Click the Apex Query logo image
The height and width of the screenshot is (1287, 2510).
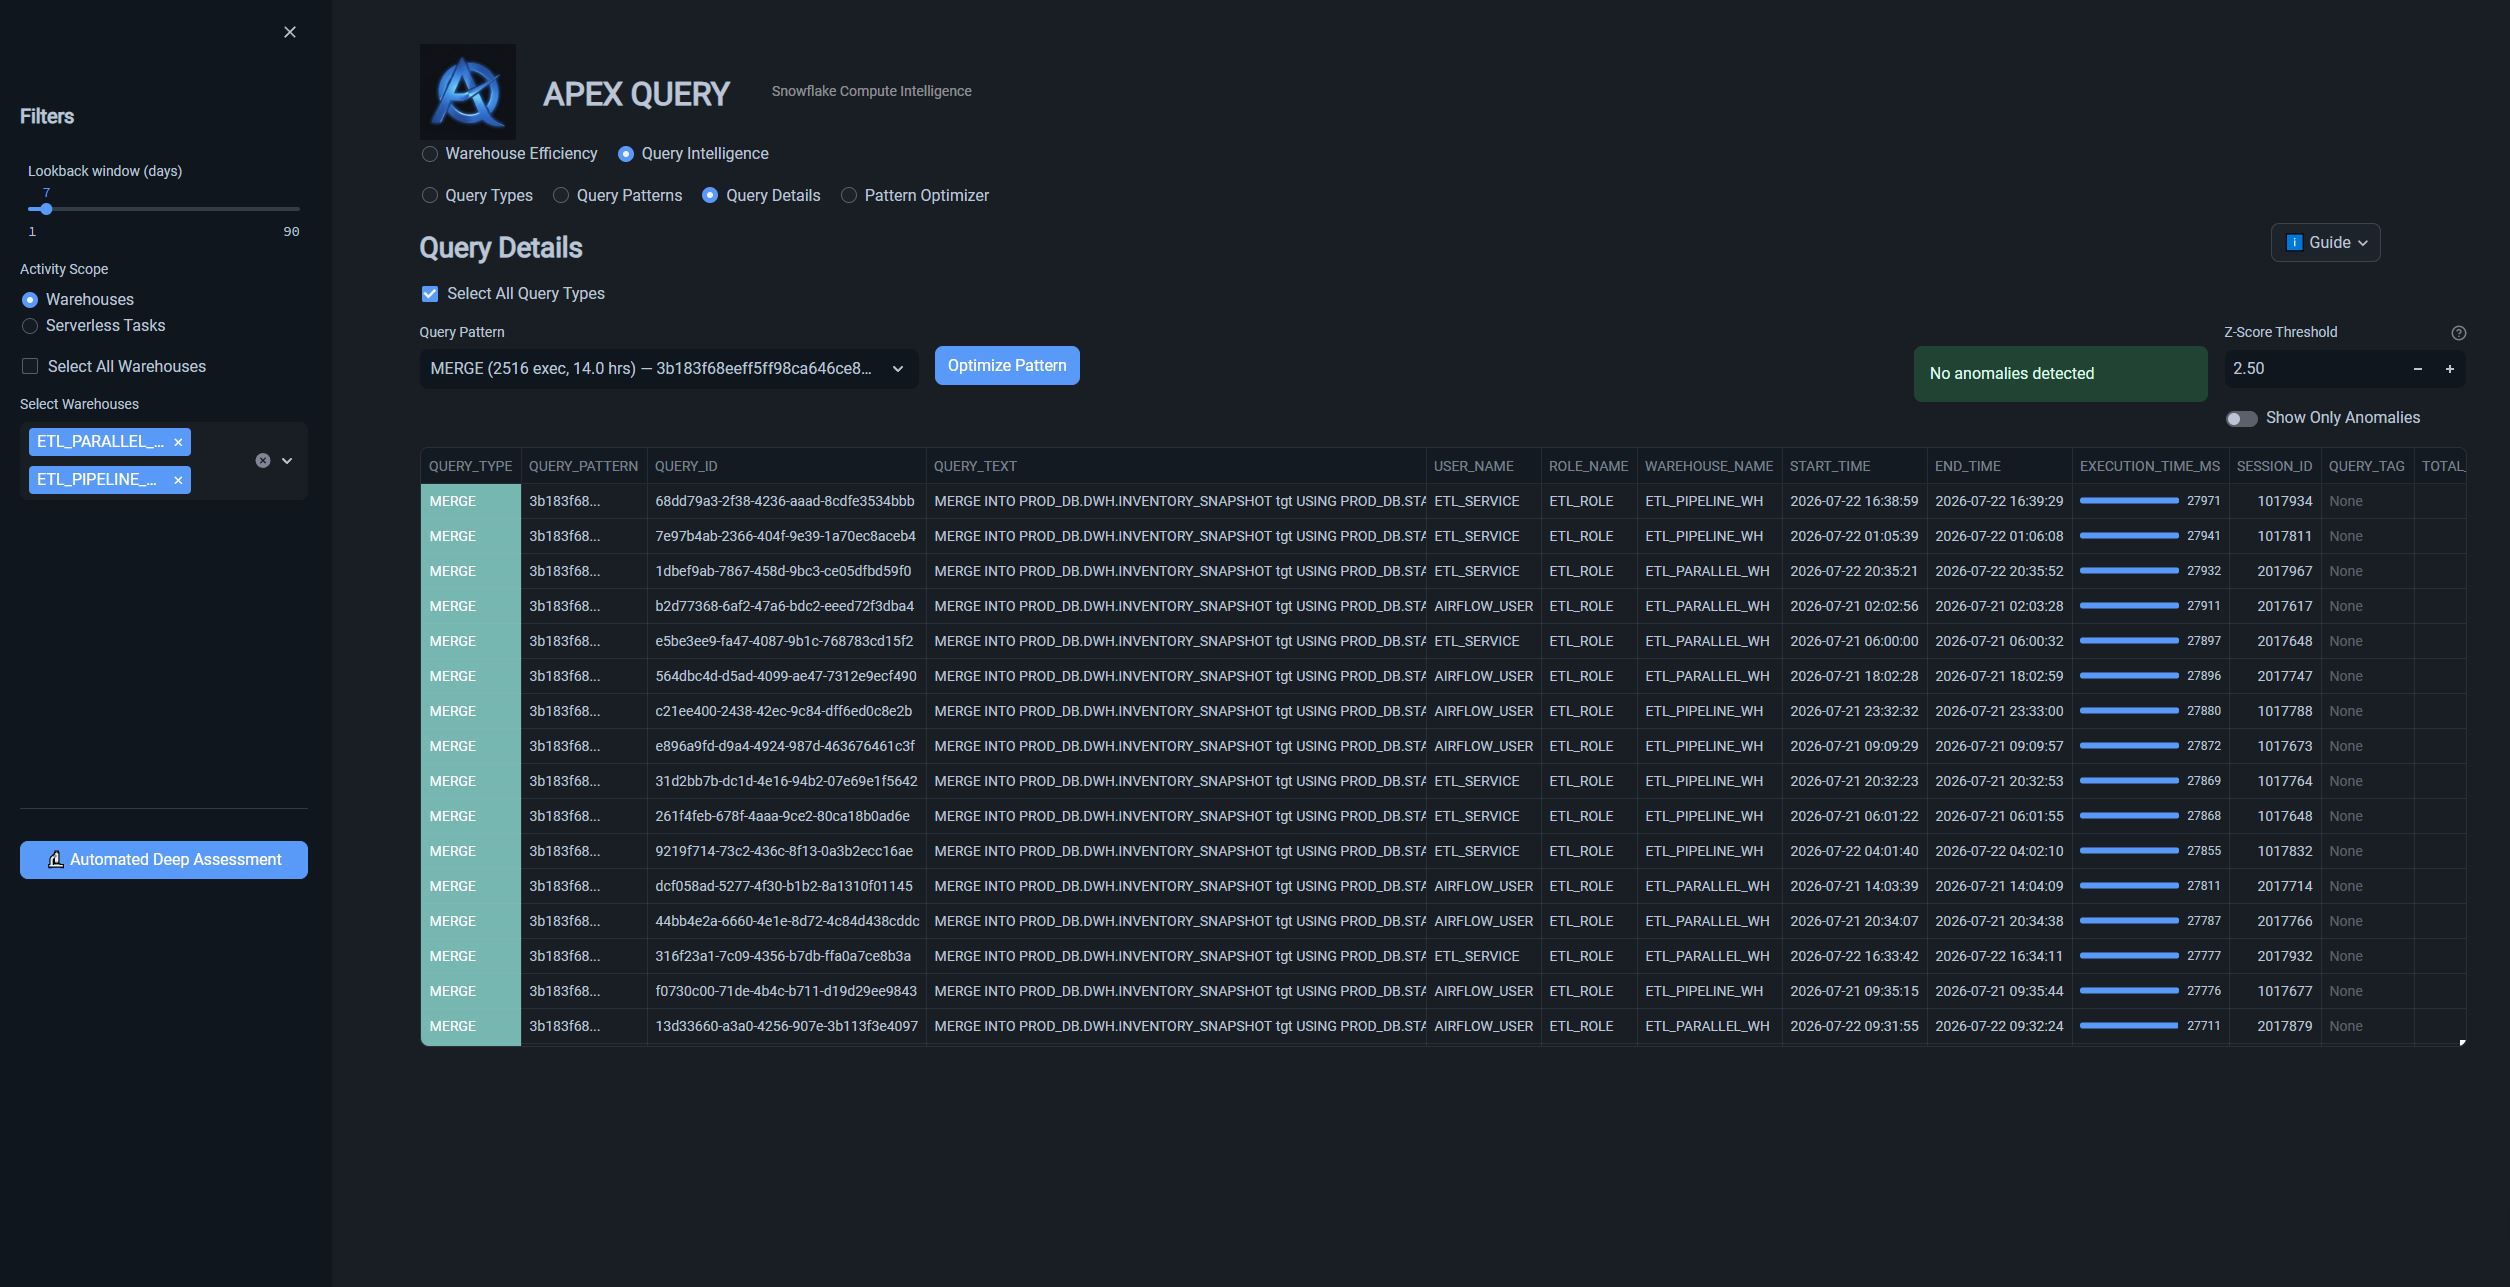click(468, 92)
